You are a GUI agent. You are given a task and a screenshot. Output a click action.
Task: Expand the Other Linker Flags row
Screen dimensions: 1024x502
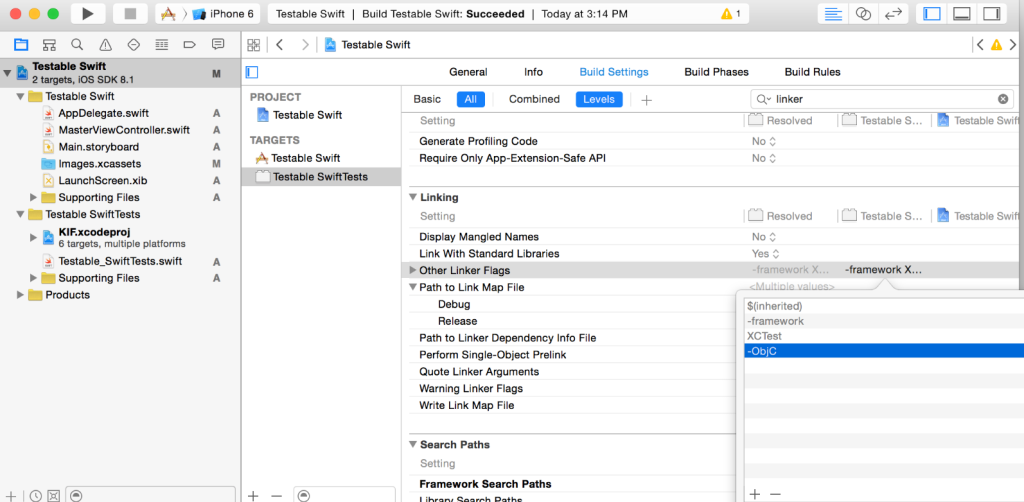coord(413,270)
